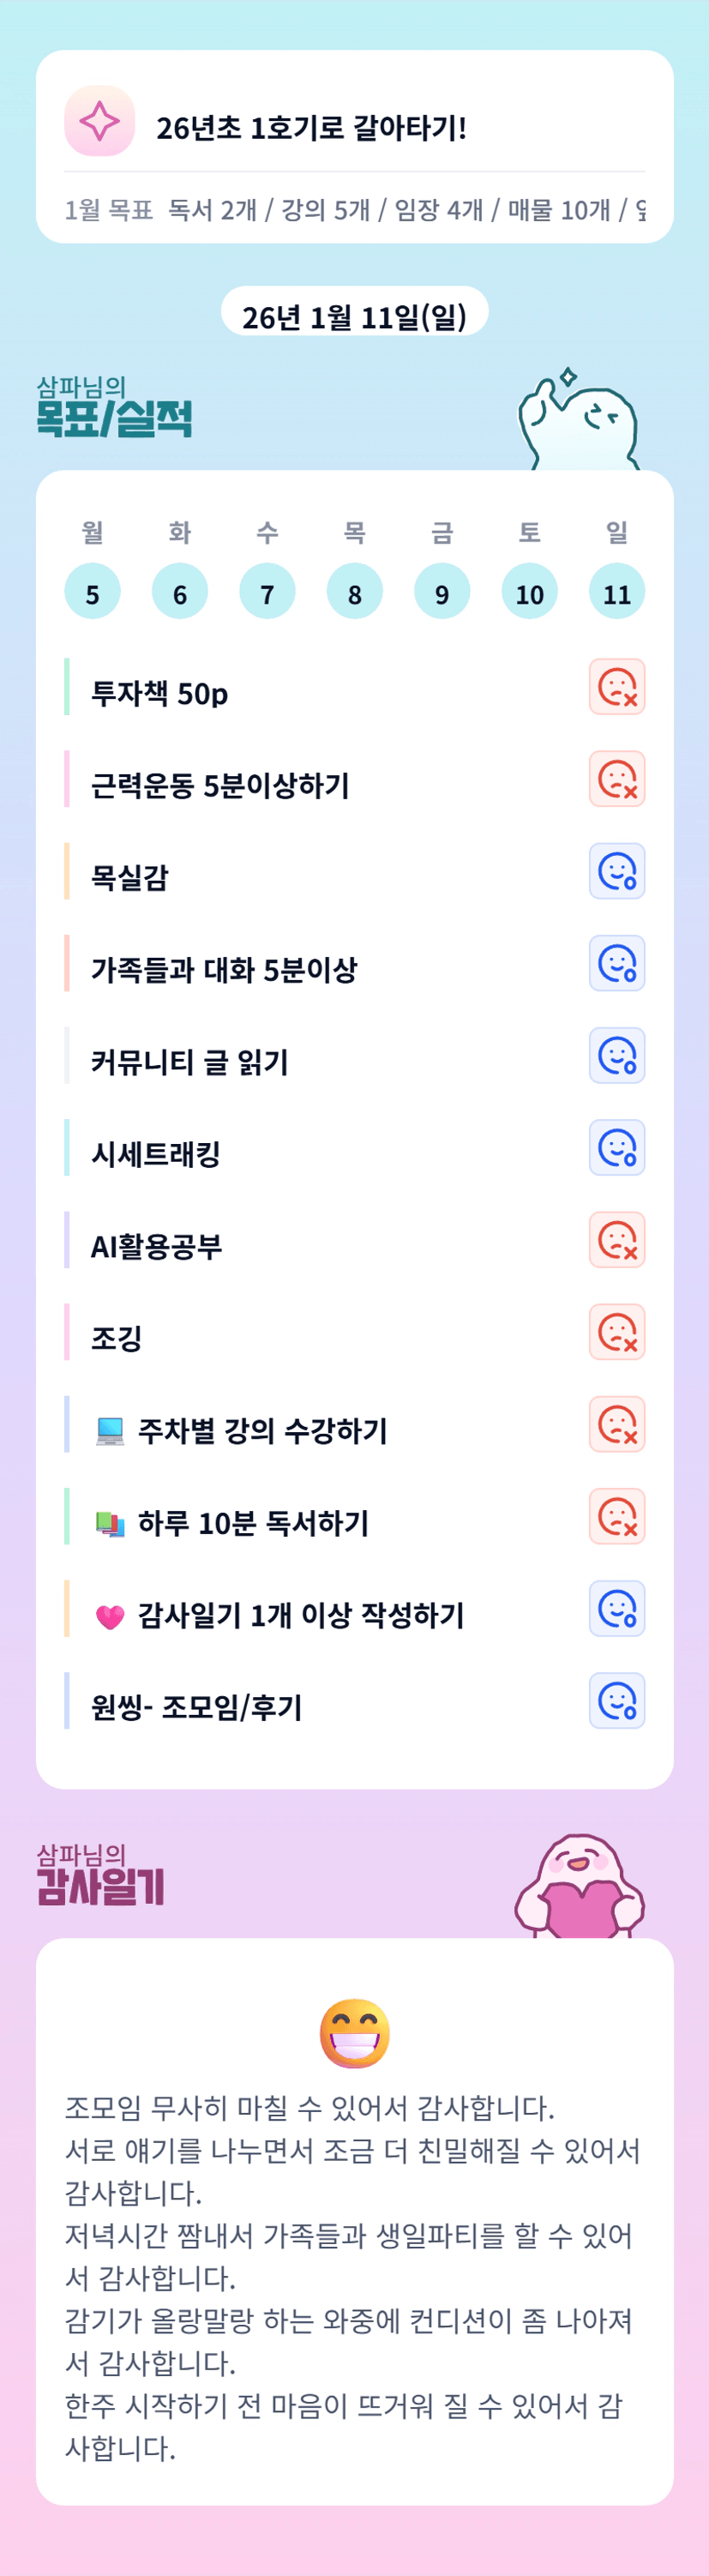Click the sad face beside 주차별 강의 수강하기
This screenshot has width=709, height=2576.
pyautogui.click(x=616, y=1424)
